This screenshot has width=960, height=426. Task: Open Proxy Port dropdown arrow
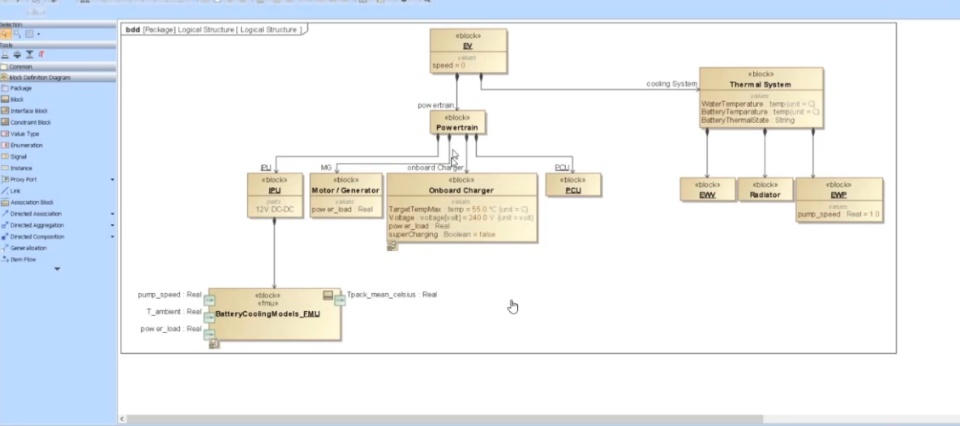[112, 180]
